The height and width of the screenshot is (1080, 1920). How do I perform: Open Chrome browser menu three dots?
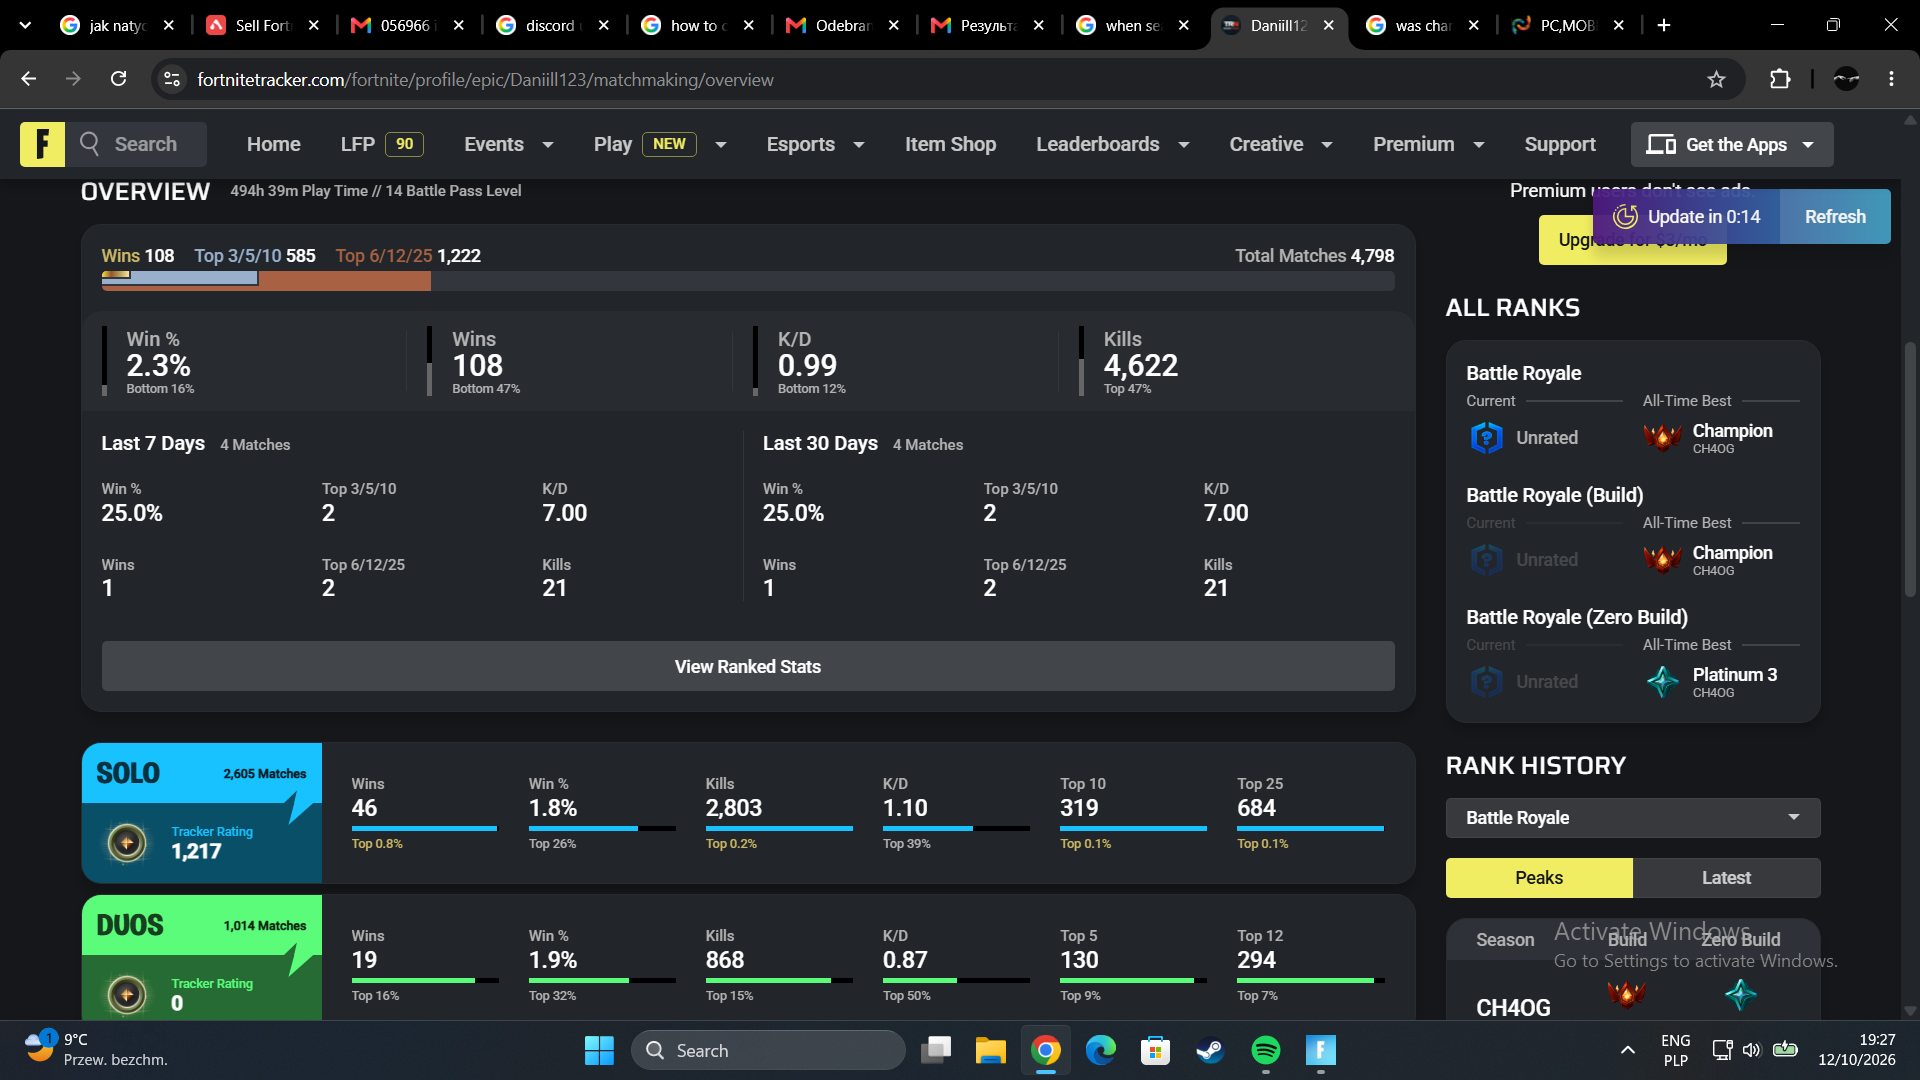1891,79
